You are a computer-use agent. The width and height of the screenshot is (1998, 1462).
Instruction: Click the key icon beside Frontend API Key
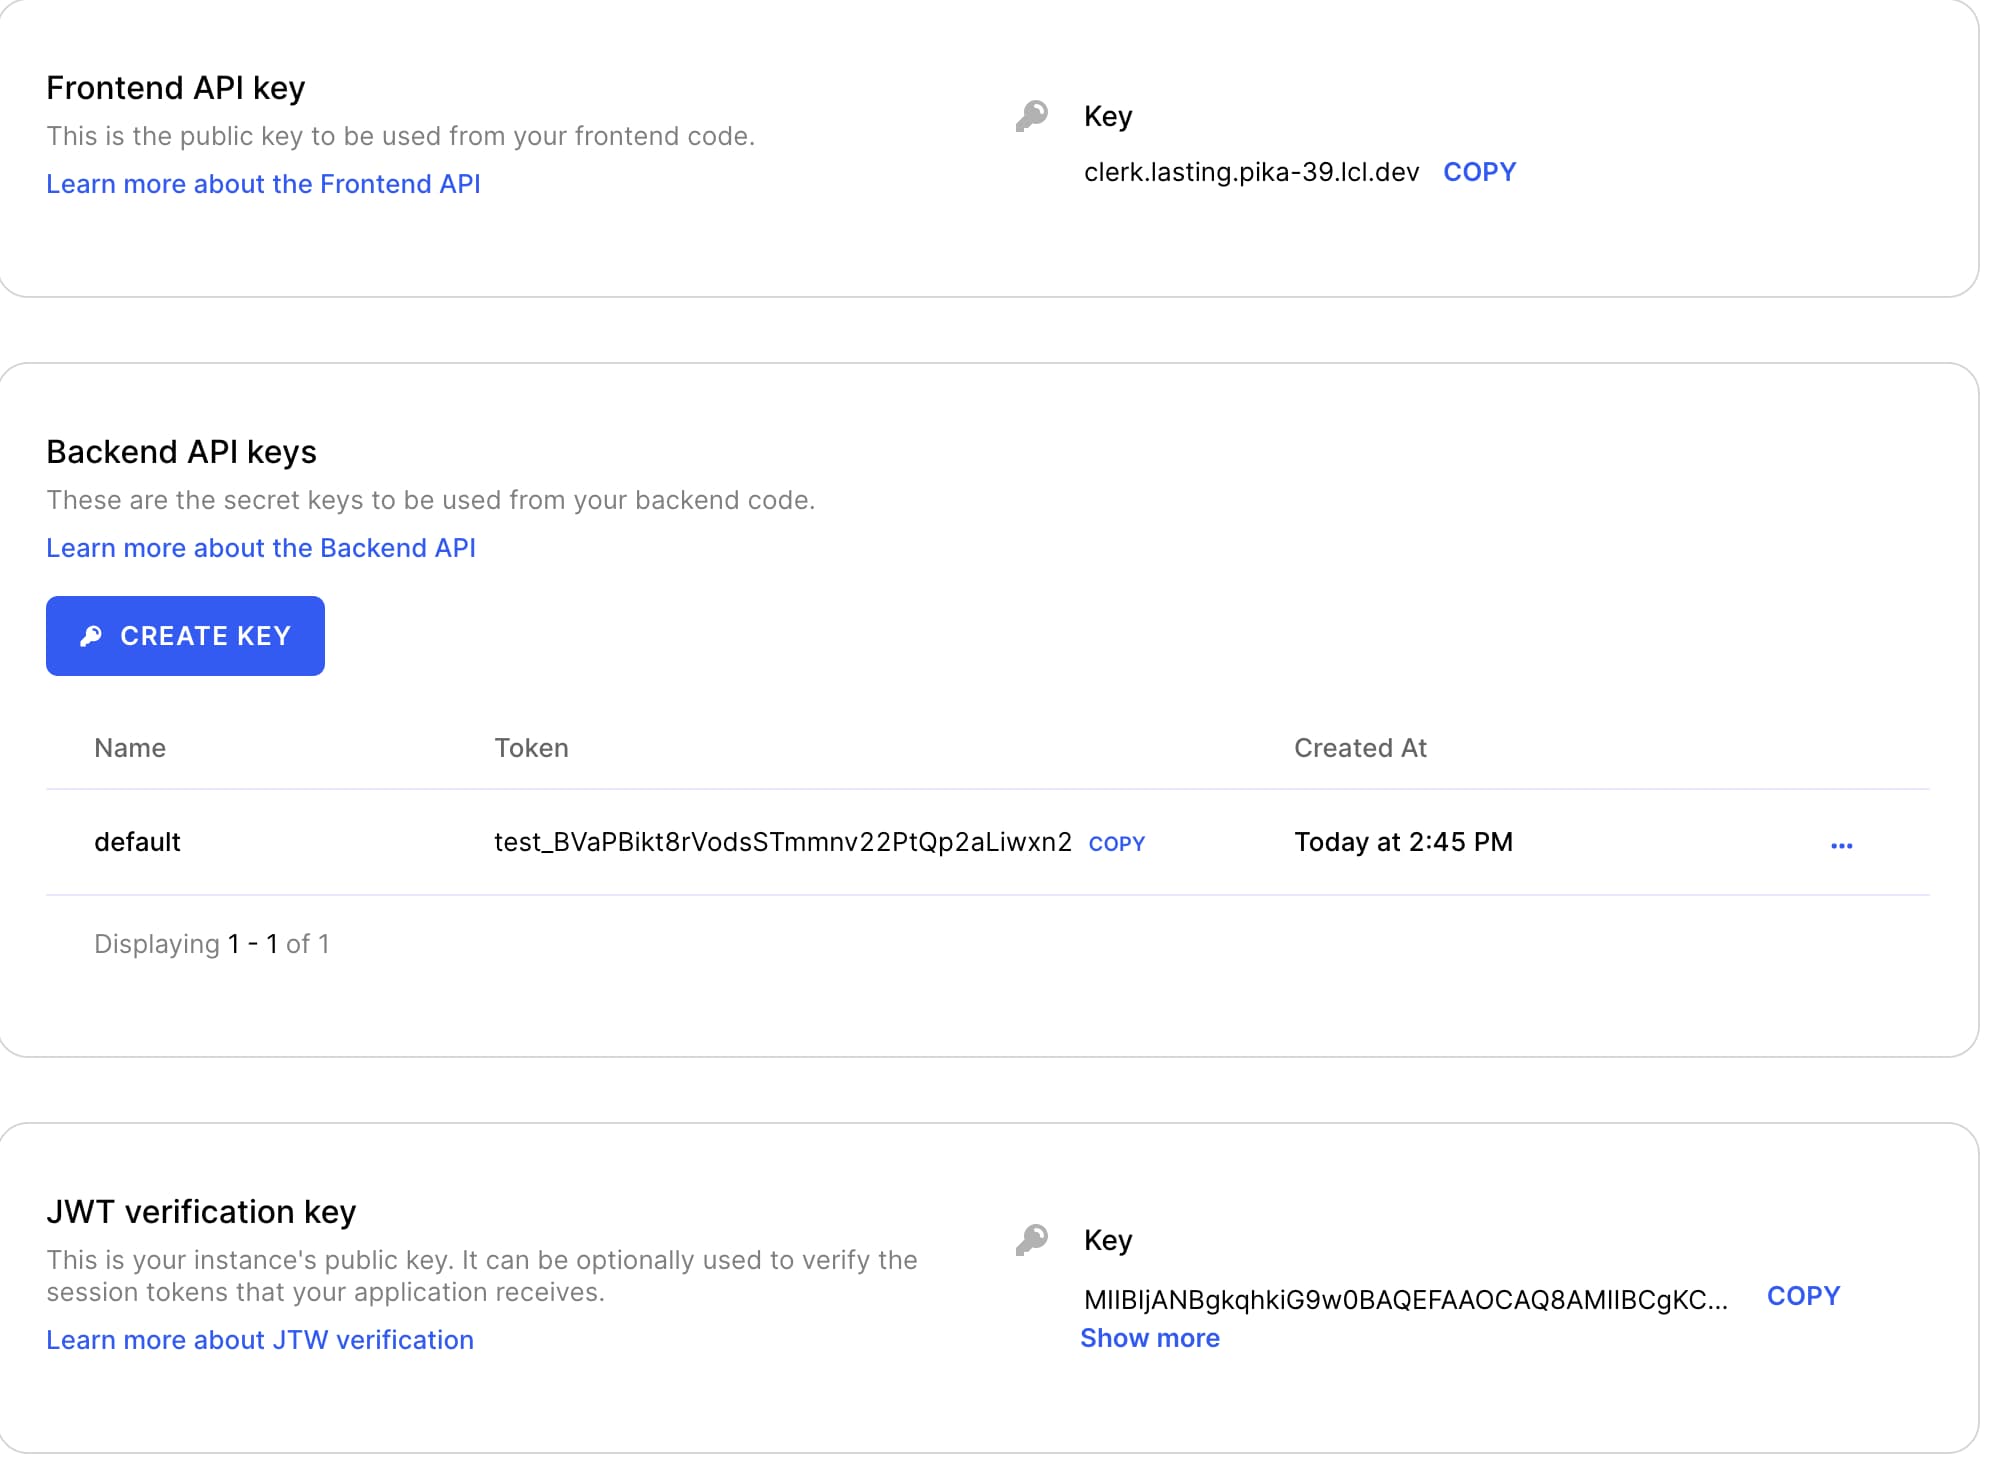click(1031, 116)
